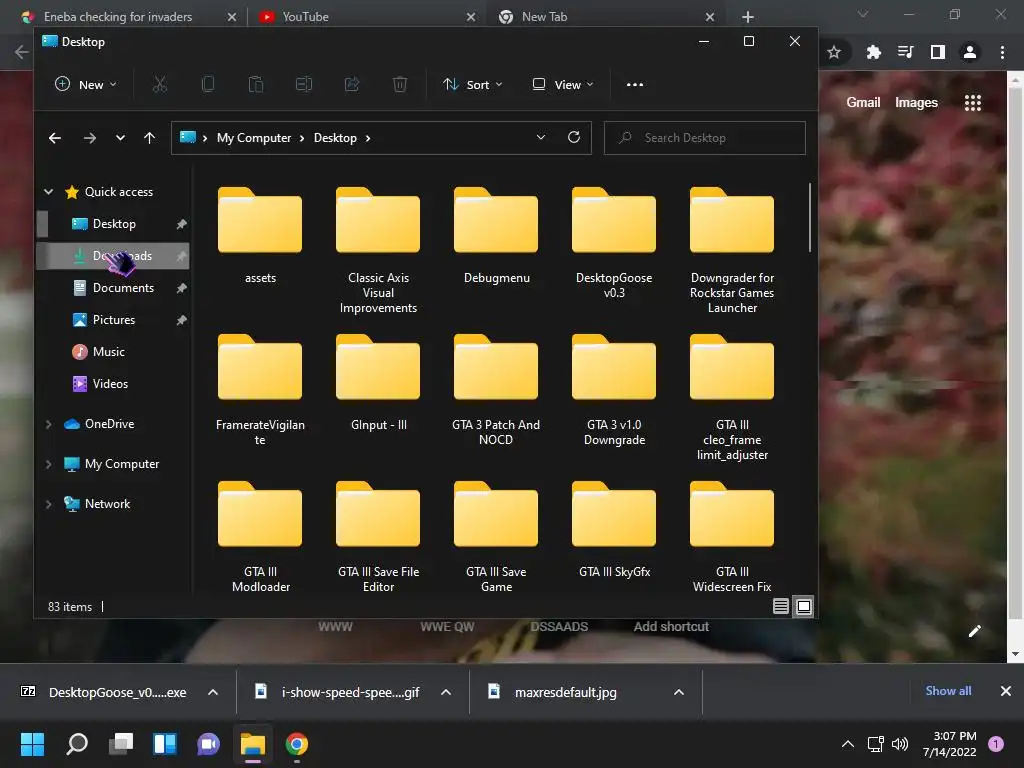
Task: Select GTA III Save File Editor folder
Action: click(378, 537)
